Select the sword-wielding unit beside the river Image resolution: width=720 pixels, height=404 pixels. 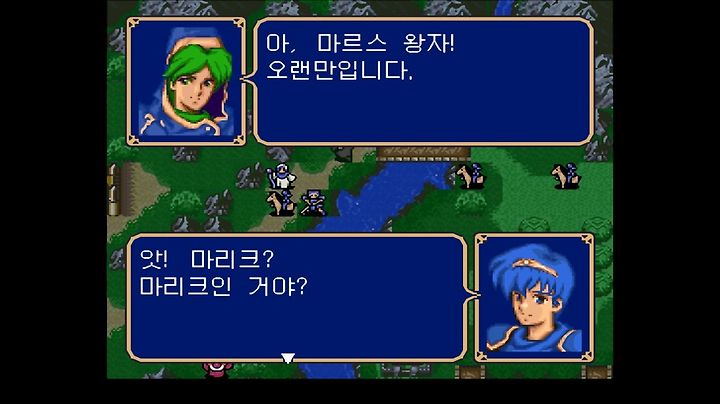pos(313,203)
